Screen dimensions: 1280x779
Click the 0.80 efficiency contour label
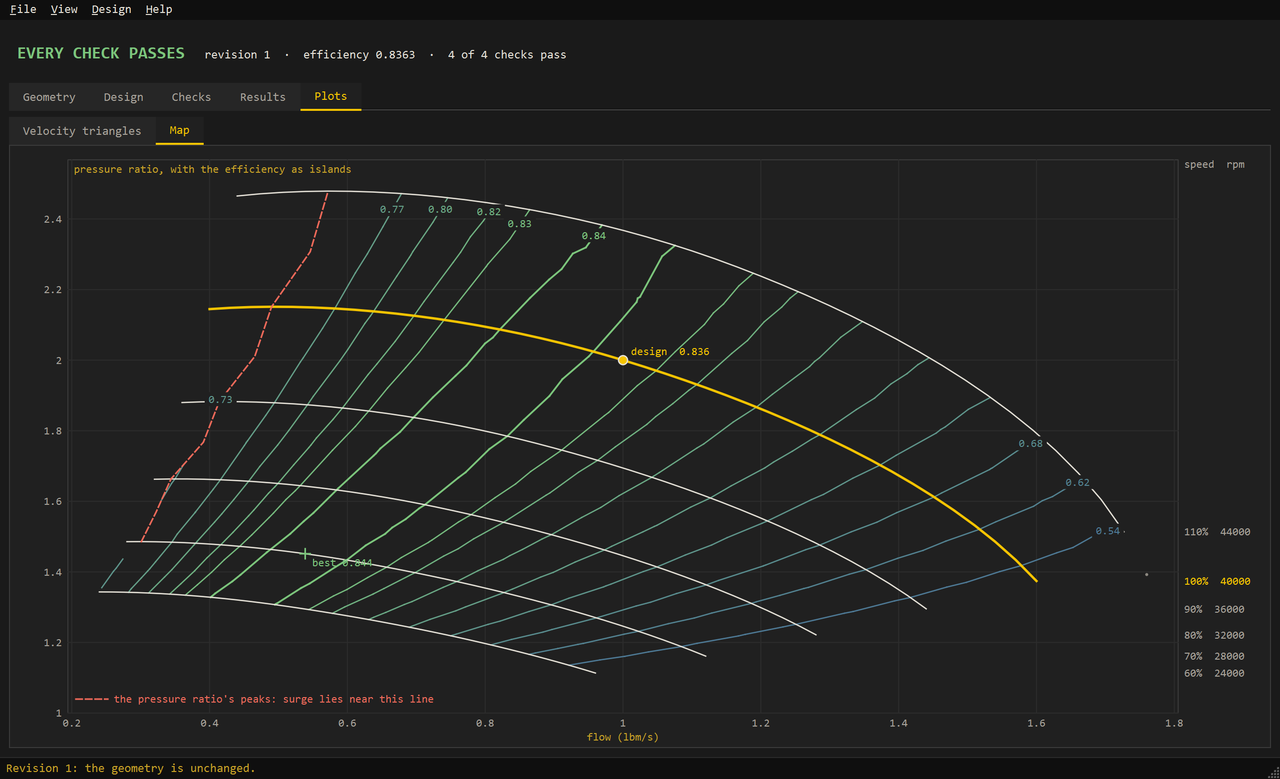(x=440, y=210)
